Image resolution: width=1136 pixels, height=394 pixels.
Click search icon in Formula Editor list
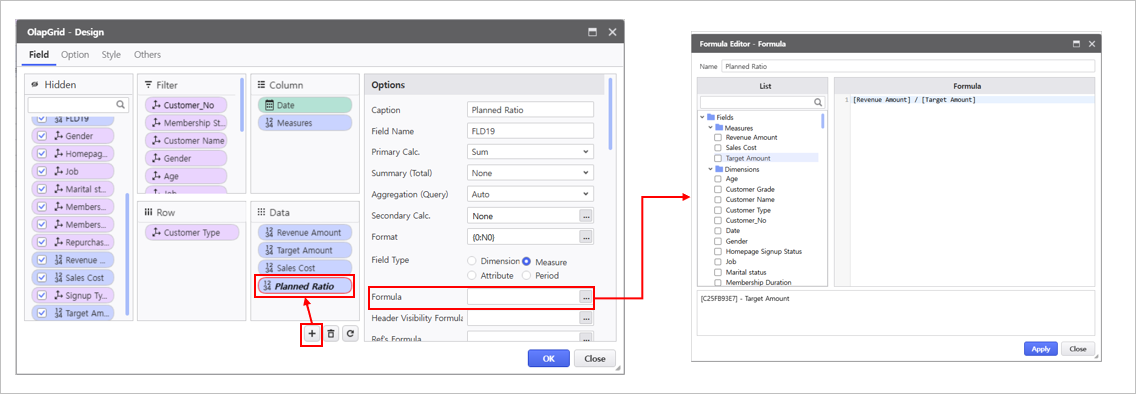[x=819, y=102]
